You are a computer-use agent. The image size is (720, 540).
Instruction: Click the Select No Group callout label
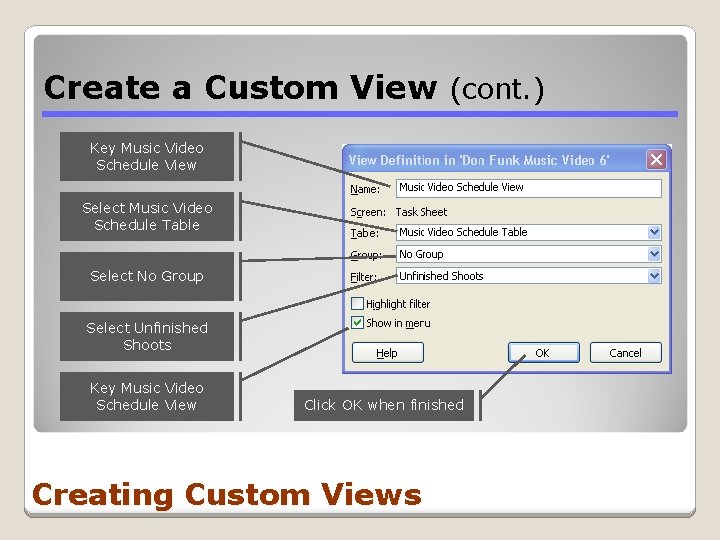147,276
